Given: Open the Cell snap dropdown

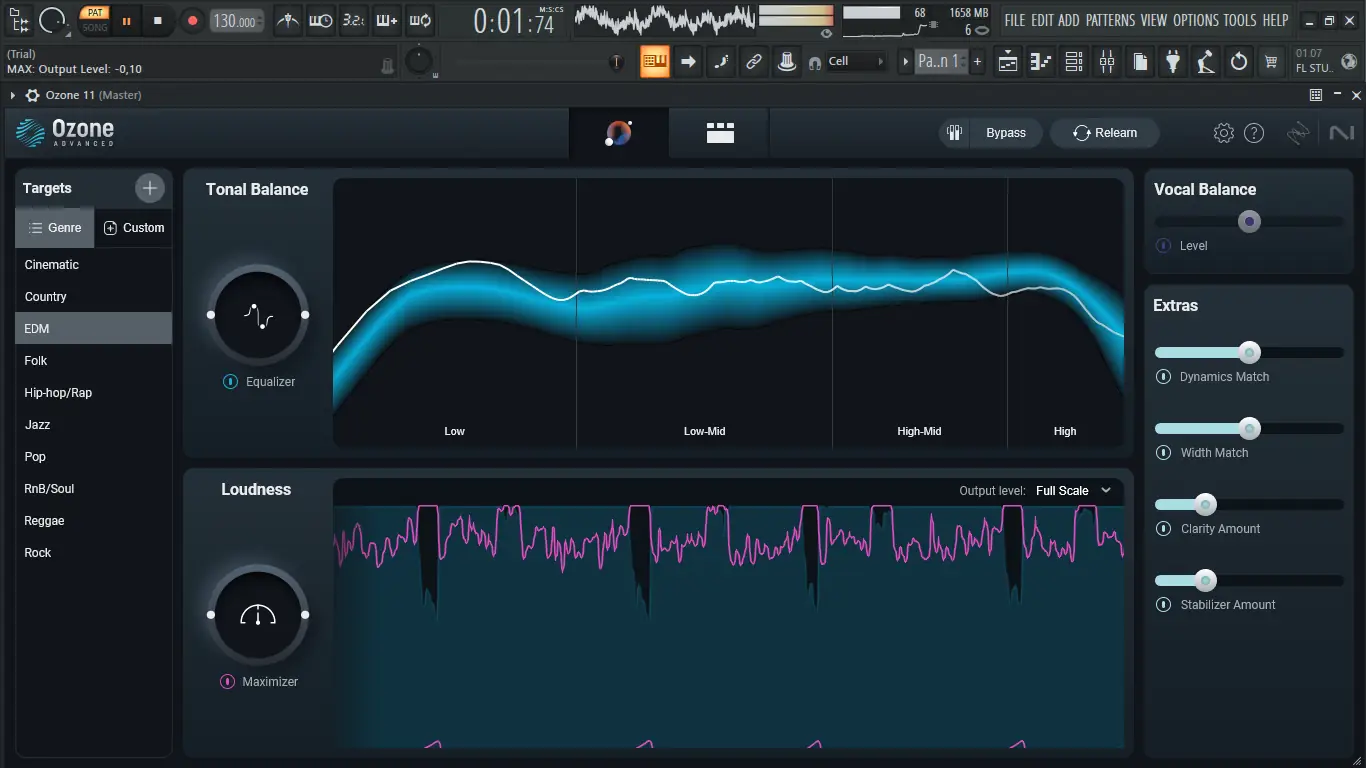Looking at the screenshot, I should [858, 62].
